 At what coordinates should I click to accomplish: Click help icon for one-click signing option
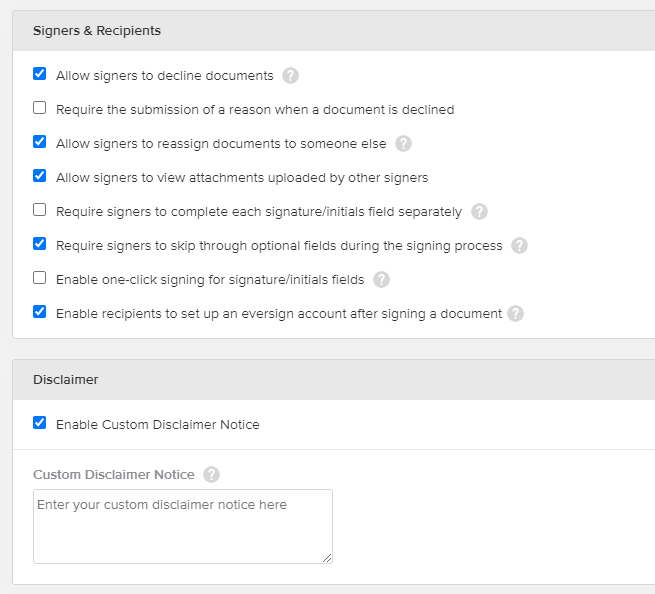(381, 279)
